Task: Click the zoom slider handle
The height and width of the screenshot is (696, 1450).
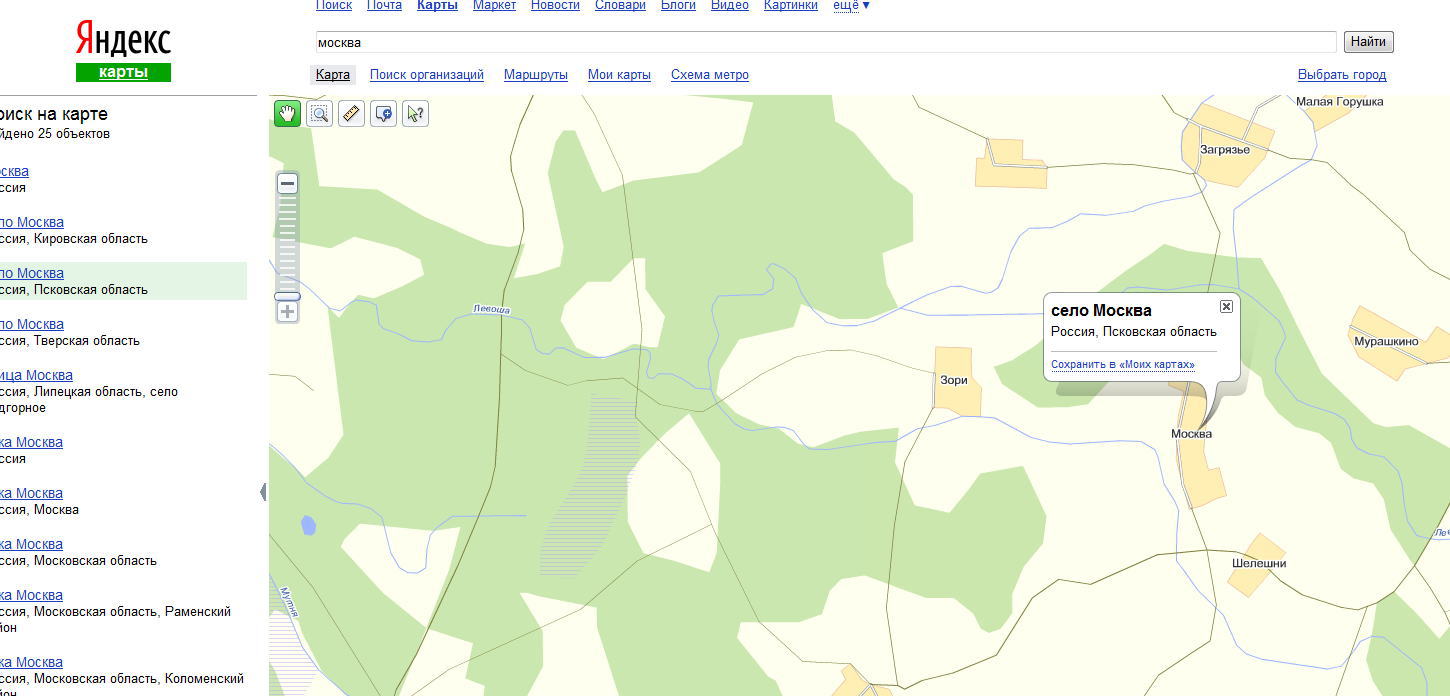Action: (287, 296)
